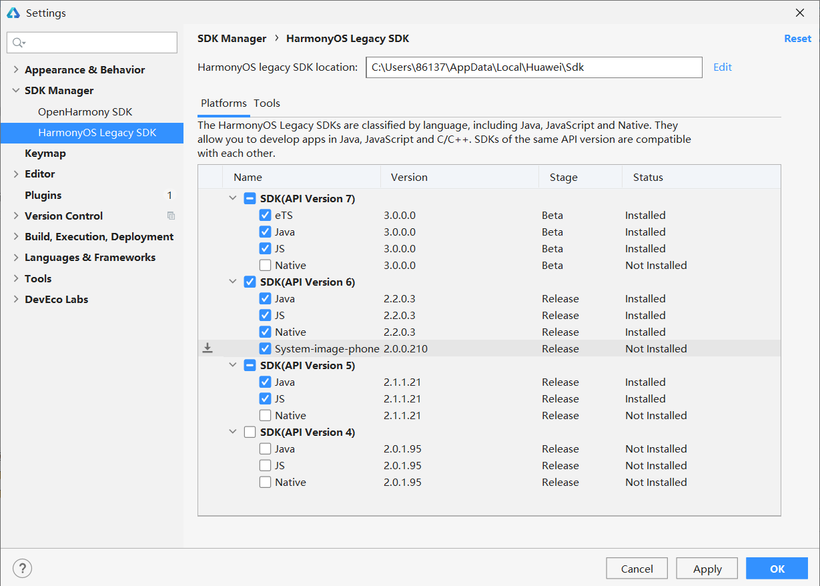Screen dimensions: 820x586
Task: Expand Appearance & Behavior settings
Action: coord(16,70)
